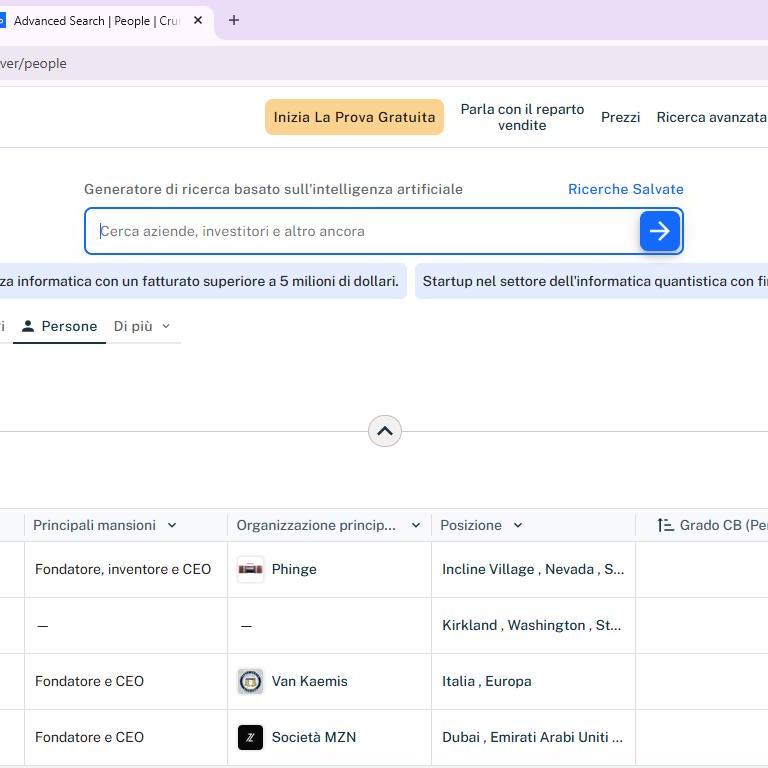The image size is (768, 768).
Task: Close the Advanced Search browser tab
Action: (198, 20)
